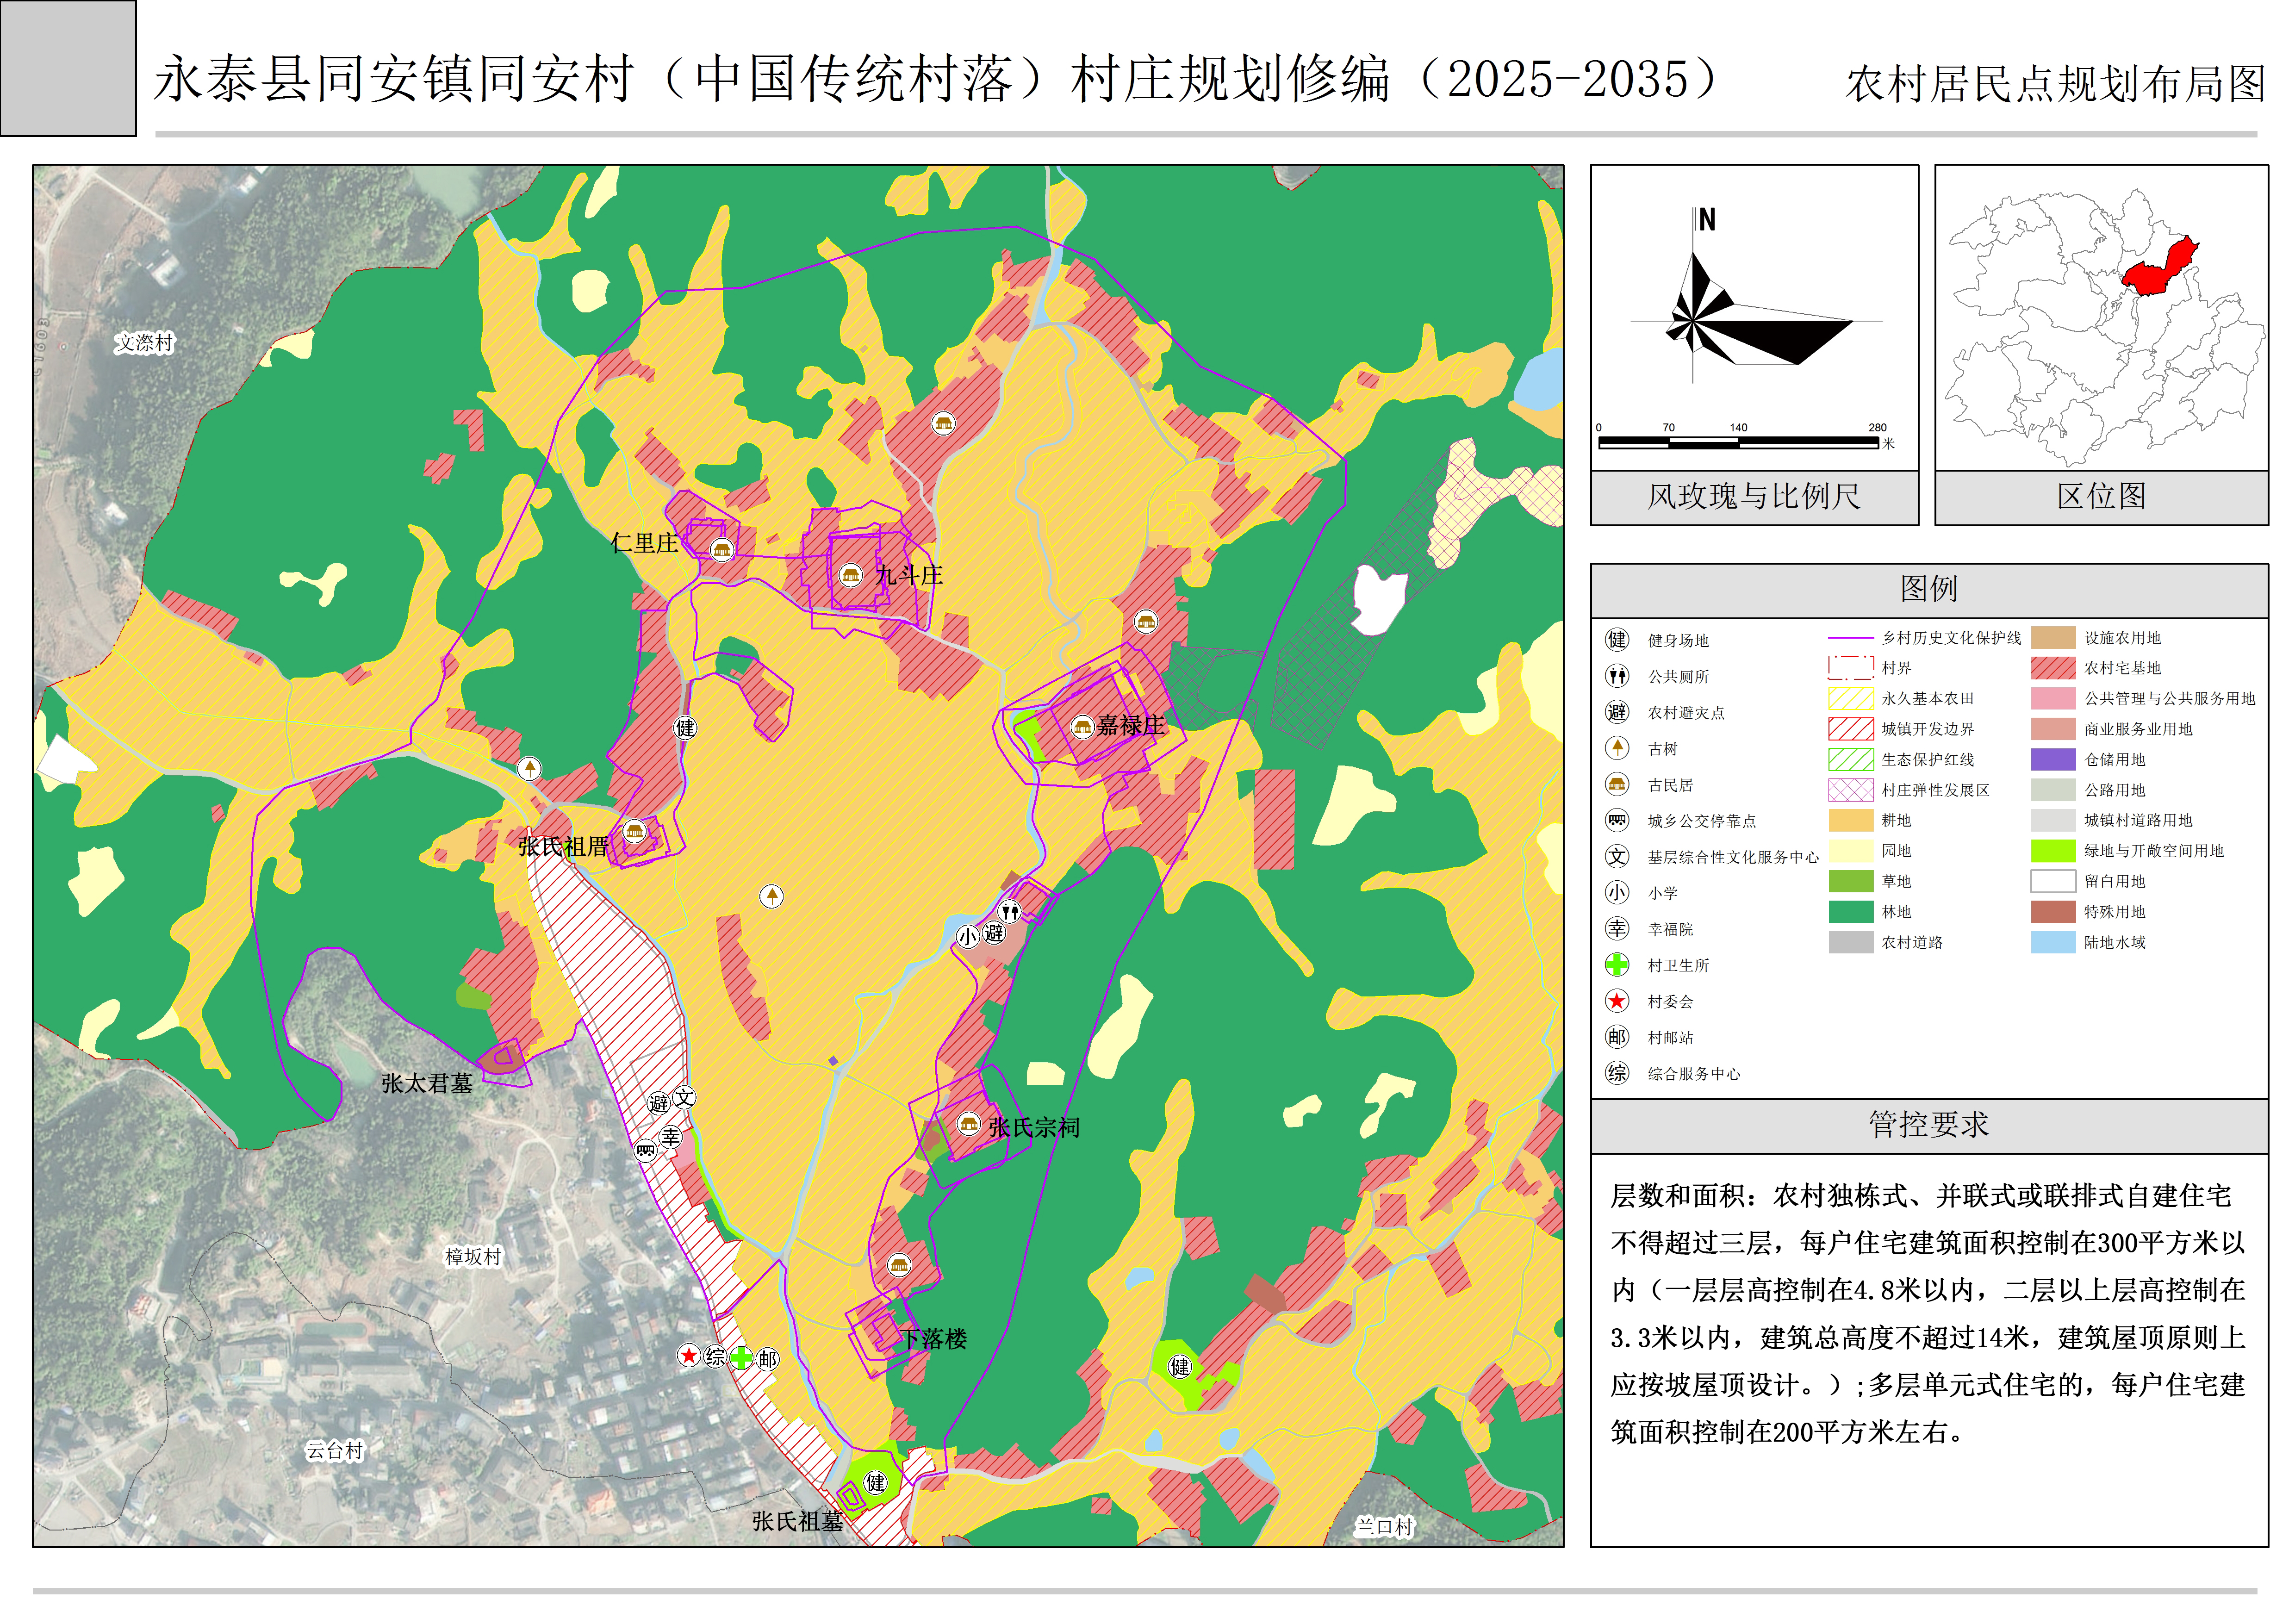Viewport: 2295px width, 1624px height.
Task: Click the green cross clinic marker on map
Action: pos(741,1358)
